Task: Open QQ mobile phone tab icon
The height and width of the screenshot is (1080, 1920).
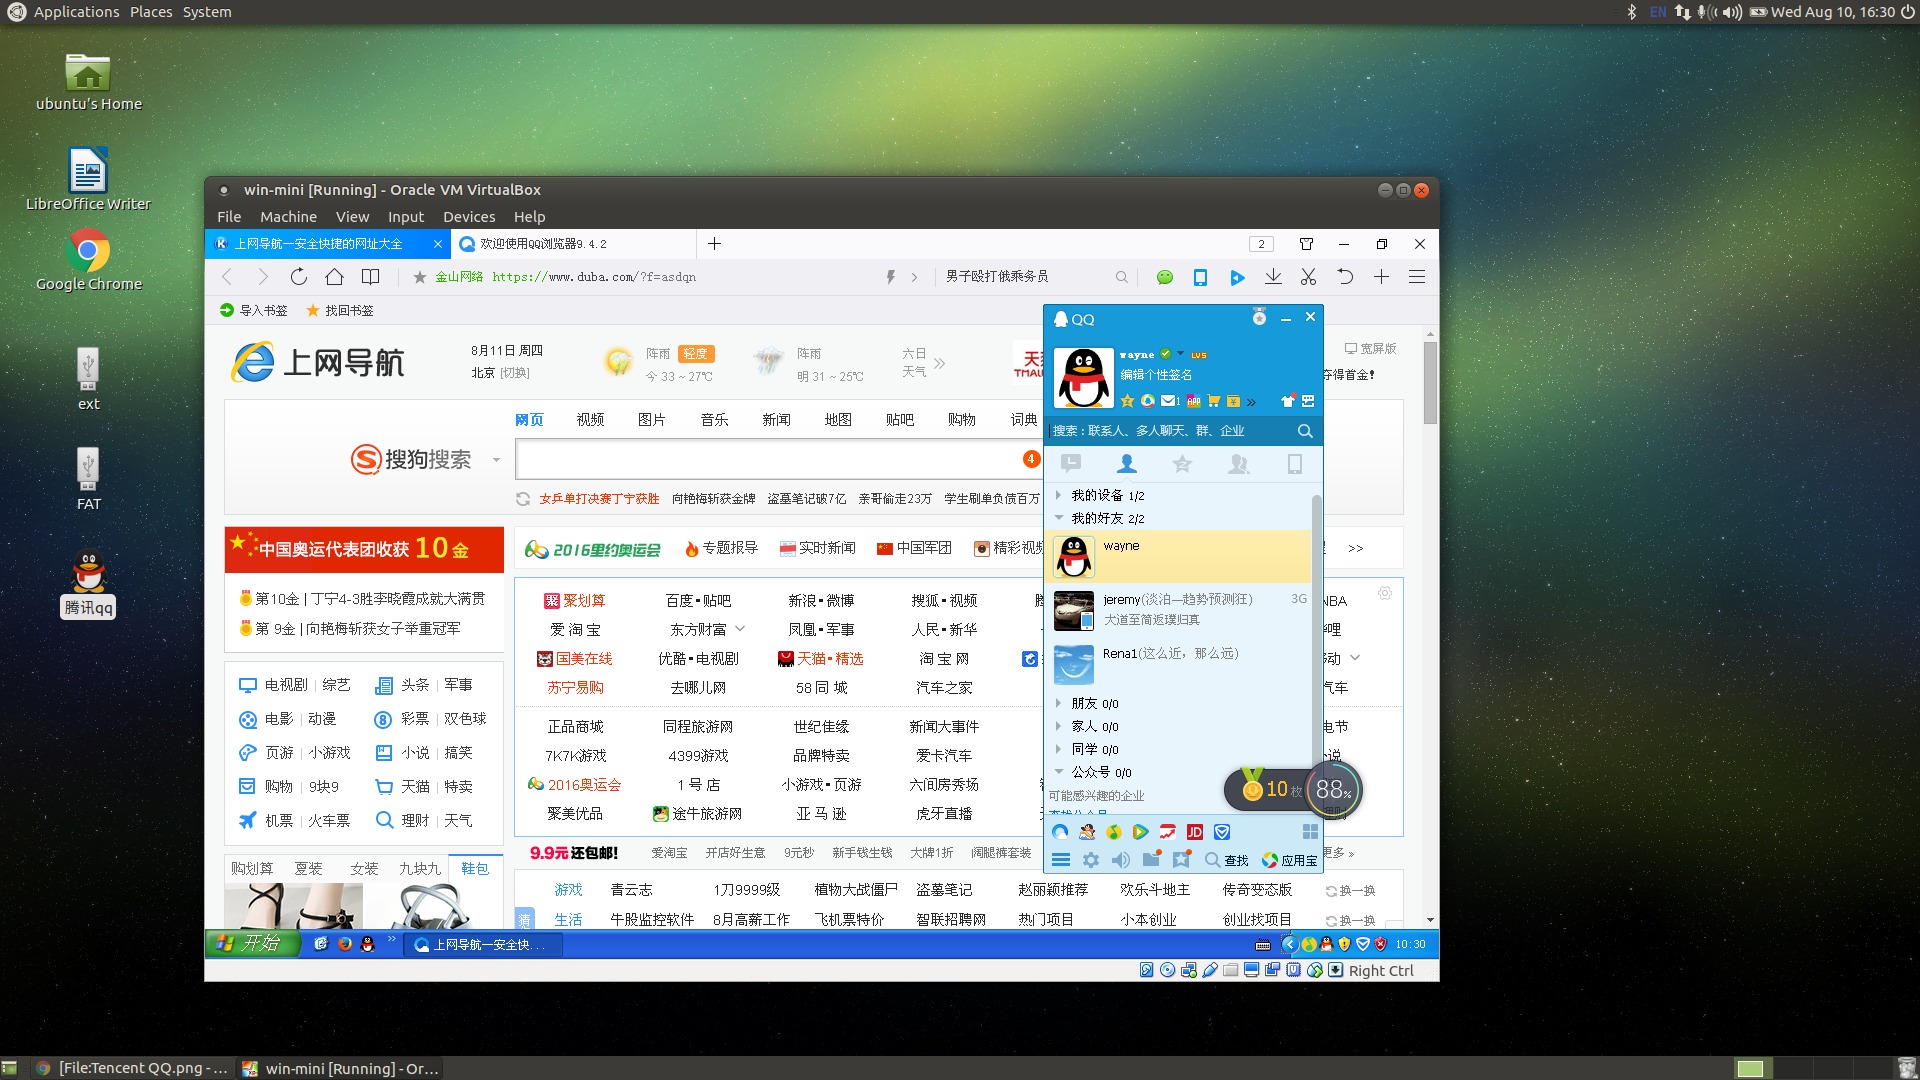Action: [x=1295, y=464]
